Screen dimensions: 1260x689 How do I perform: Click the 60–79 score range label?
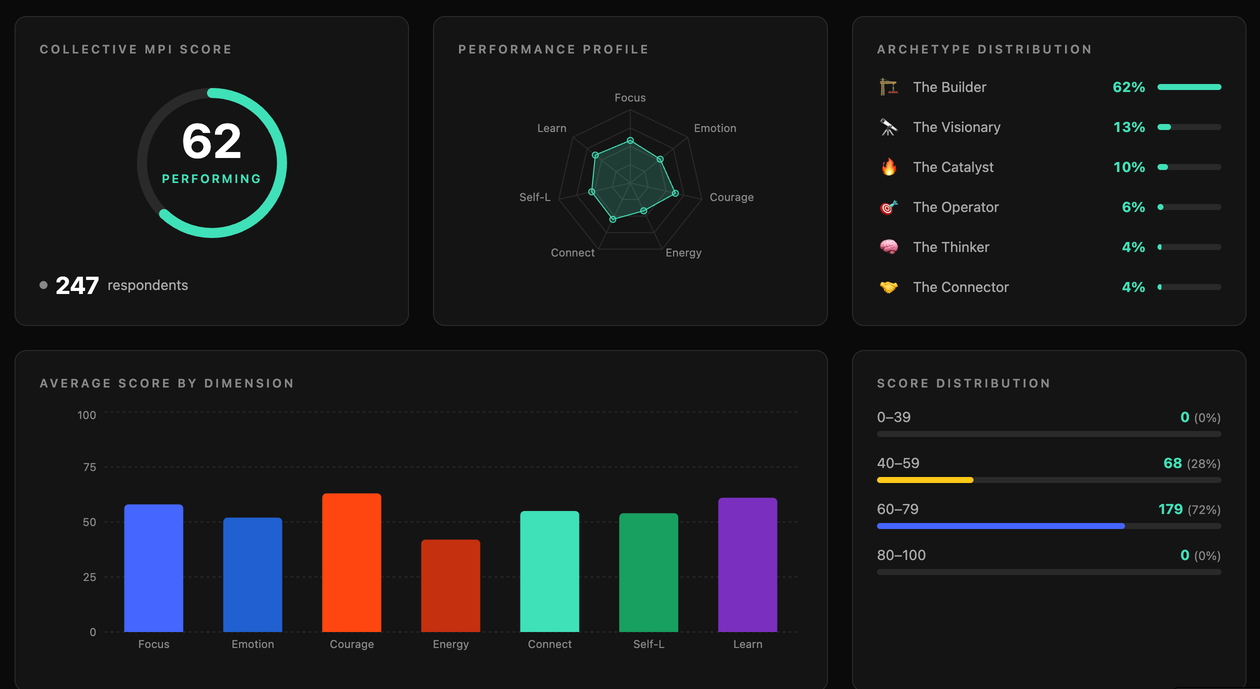pyautogui.click(x=898, y=509)
